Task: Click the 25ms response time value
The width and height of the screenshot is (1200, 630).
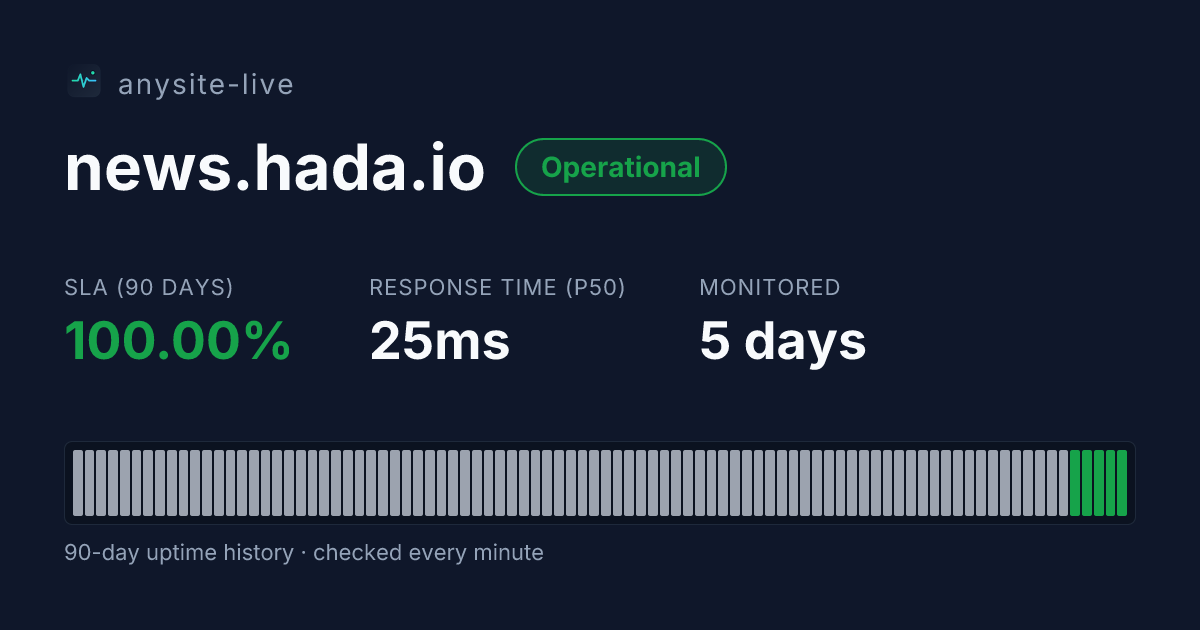Action: [440, 341]
